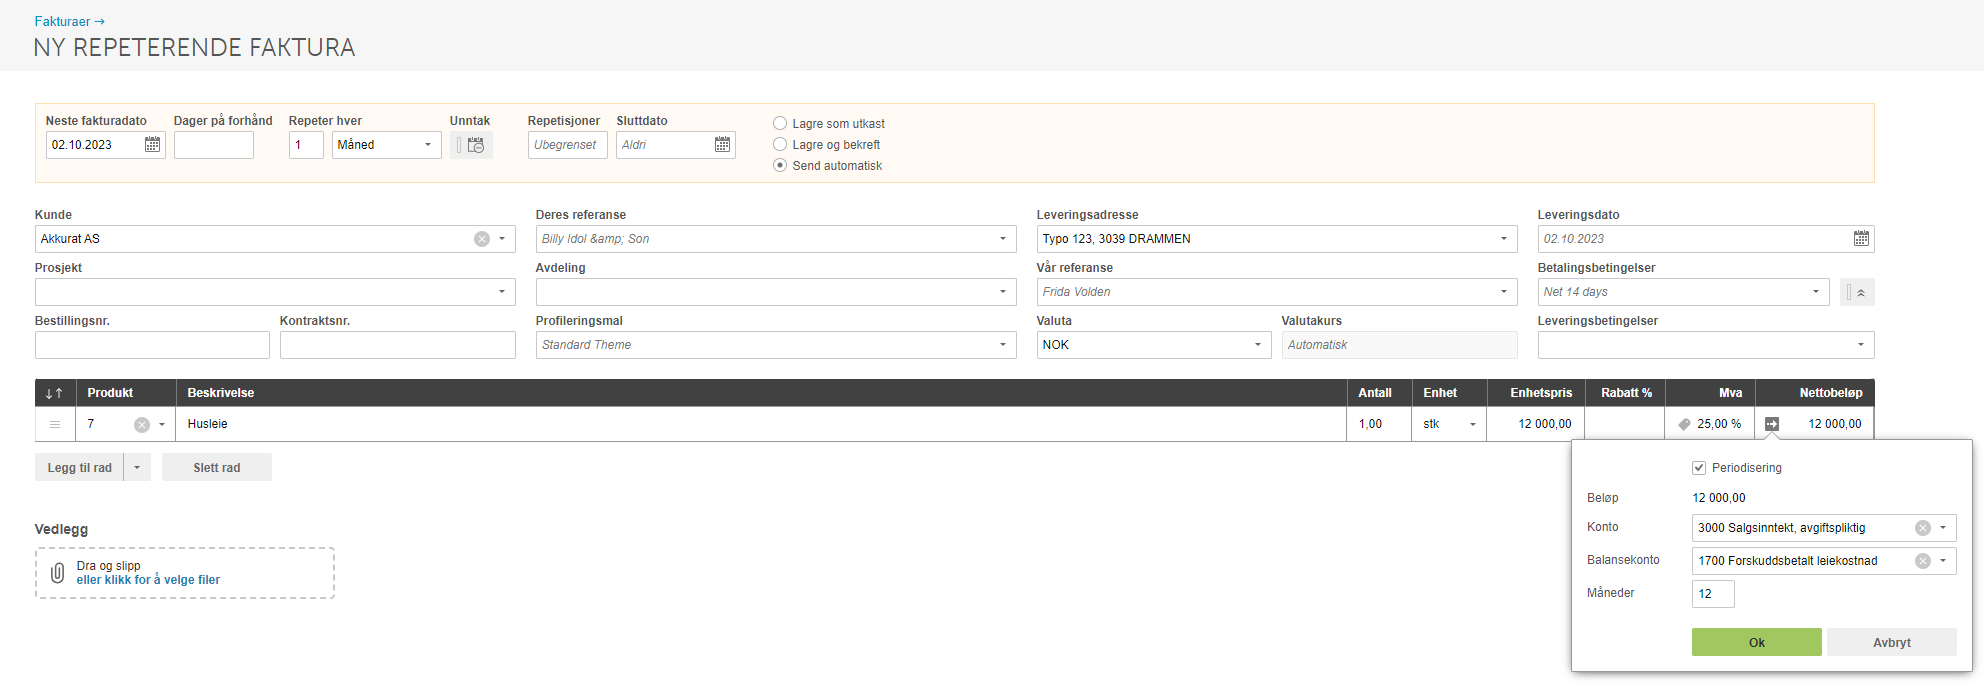Select Send automatisk option

780,165
